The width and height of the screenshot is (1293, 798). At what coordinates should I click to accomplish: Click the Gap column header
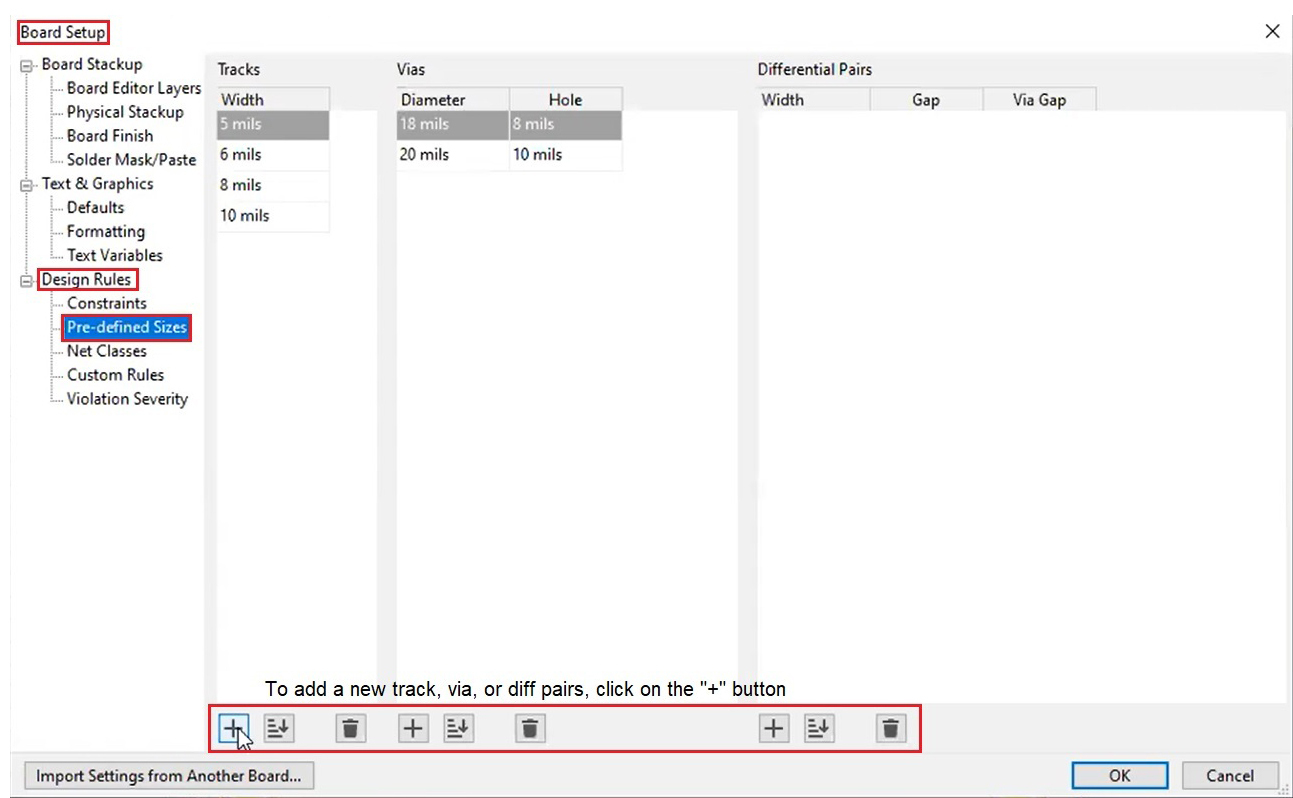(927, 100)
